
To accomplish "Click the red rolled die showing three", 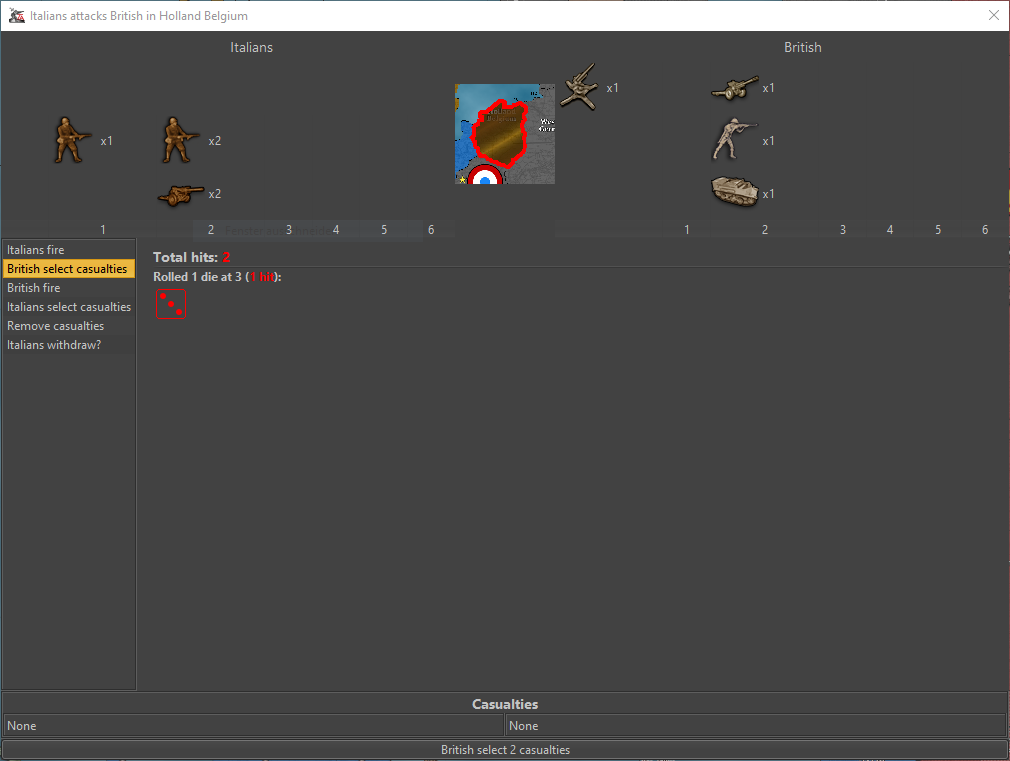I will coord(170,305).
